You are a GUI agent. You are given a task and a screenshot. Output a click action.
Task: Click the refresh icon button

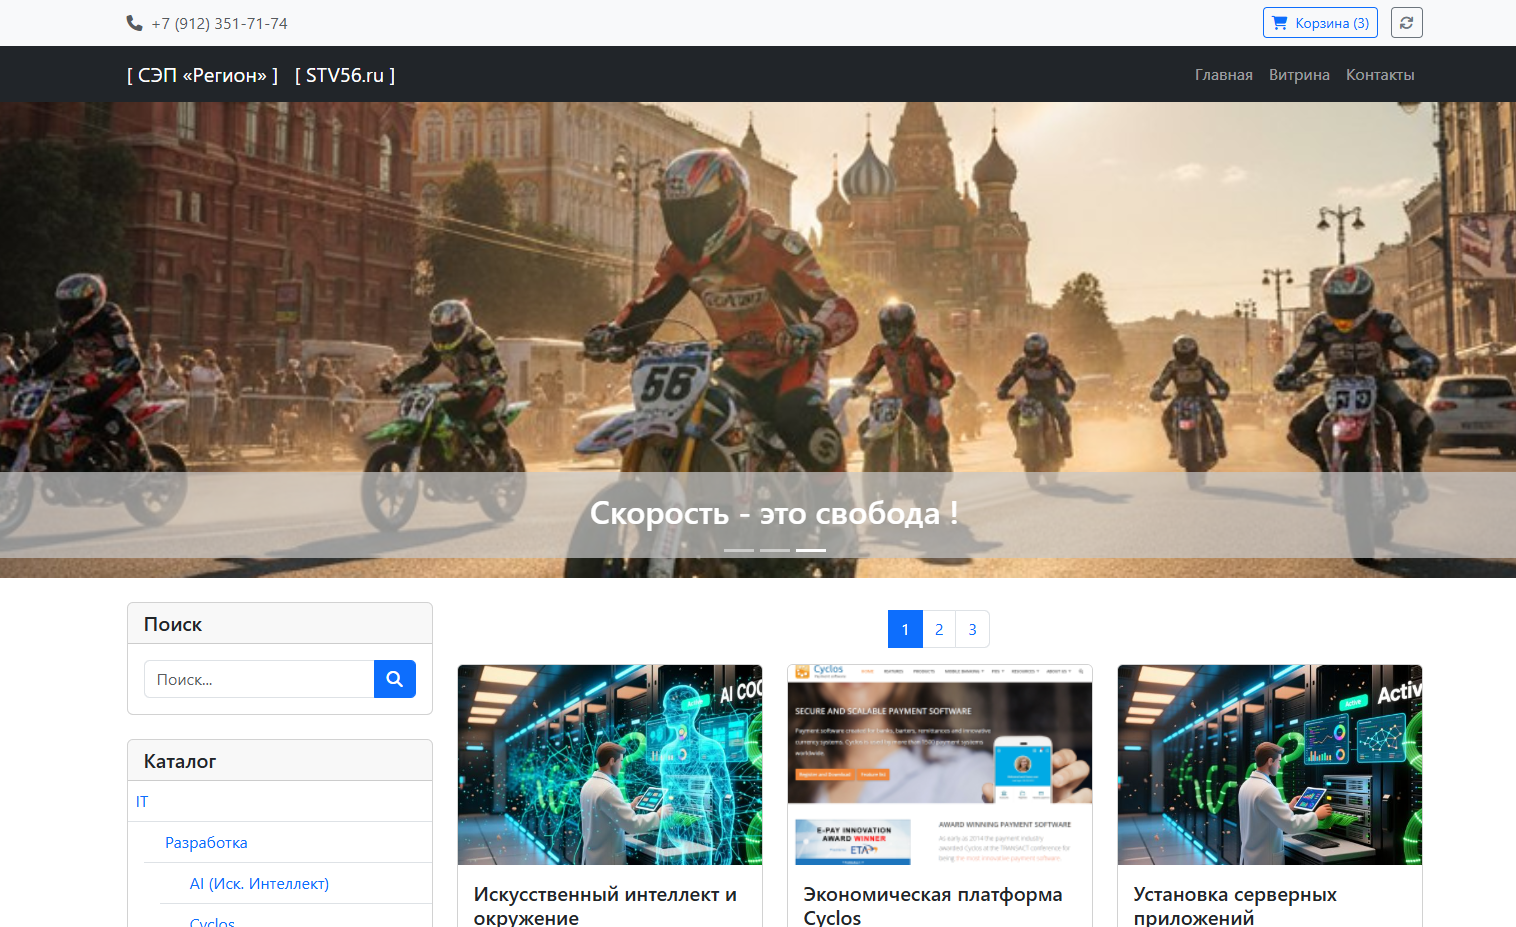[x=1406, y=23]
